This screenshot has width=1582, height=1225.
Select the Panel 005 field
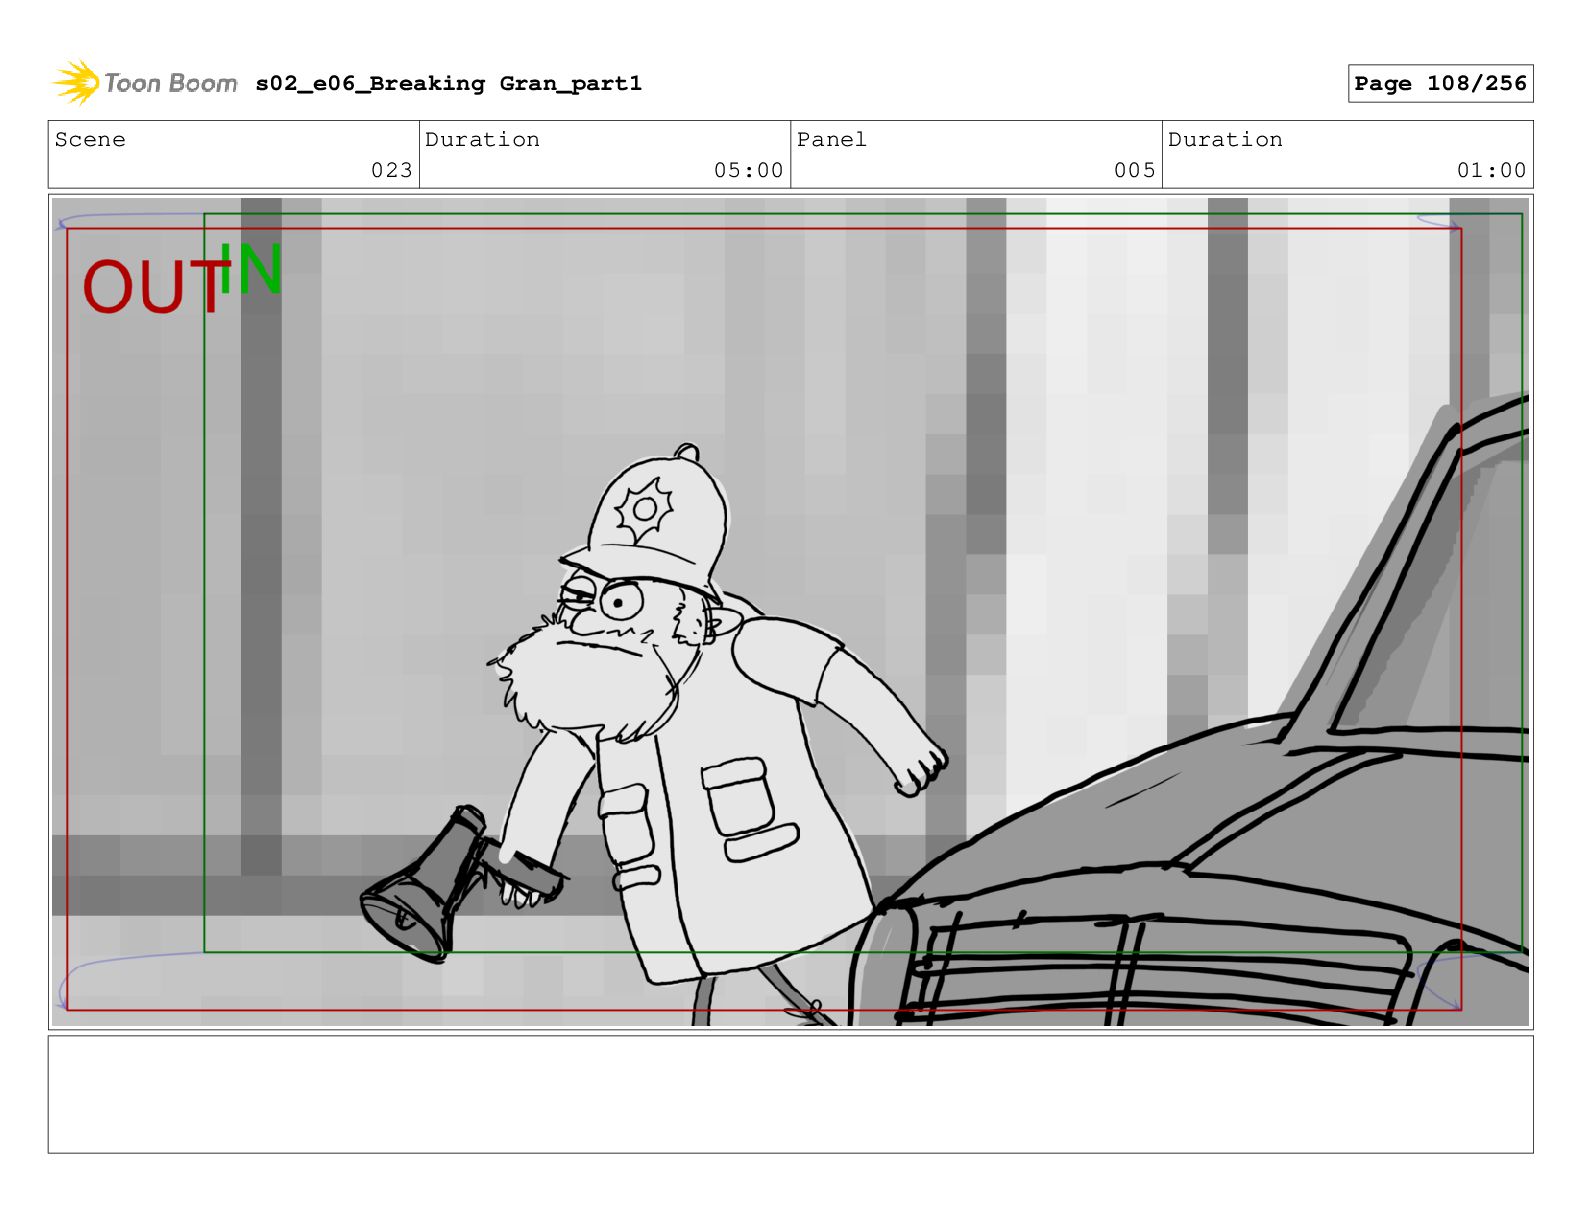pyautogui.click(x=976, y=155)
